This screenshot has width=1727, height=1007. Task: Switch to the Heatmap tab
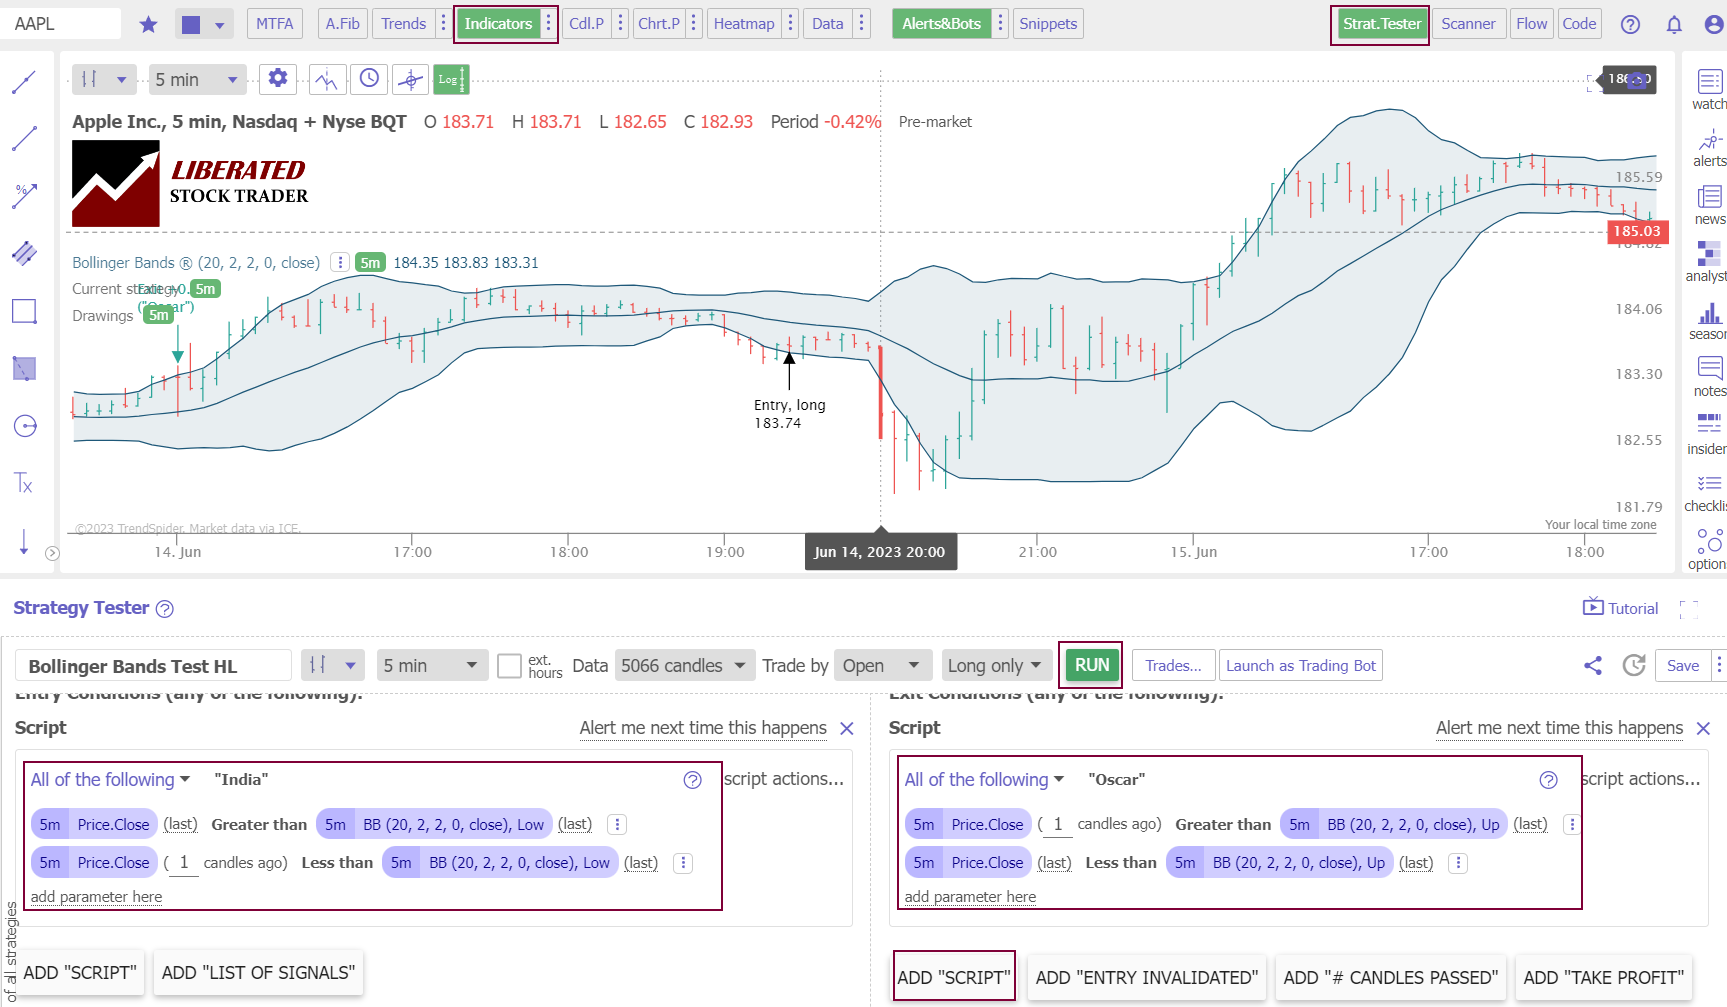click(x=744, y=23)
